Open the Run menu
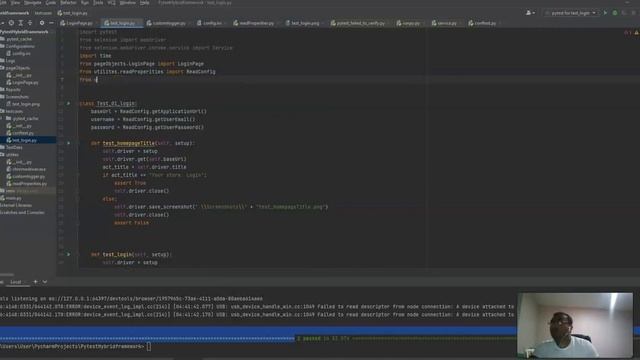 (x=85, y=2)
